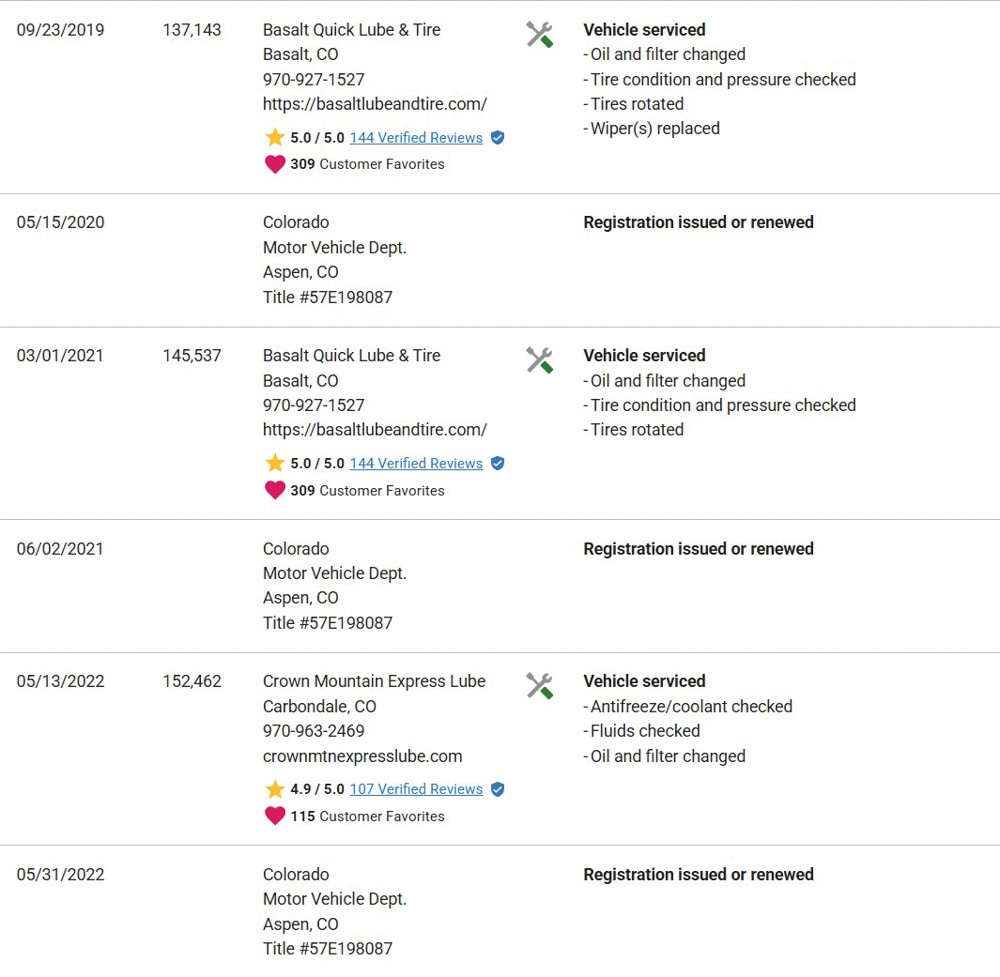Click the verified shield badge for Crown Mountain
The height and width of the screenshot is (977, 1000).
(x=498, y=790)
